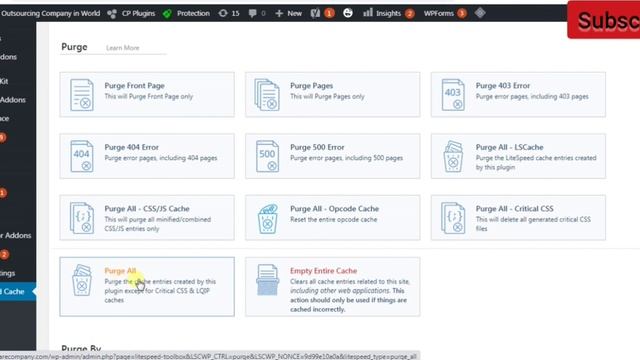Open the Learn More link beside Purge
The image size is (640, 360).
(122, 48)
